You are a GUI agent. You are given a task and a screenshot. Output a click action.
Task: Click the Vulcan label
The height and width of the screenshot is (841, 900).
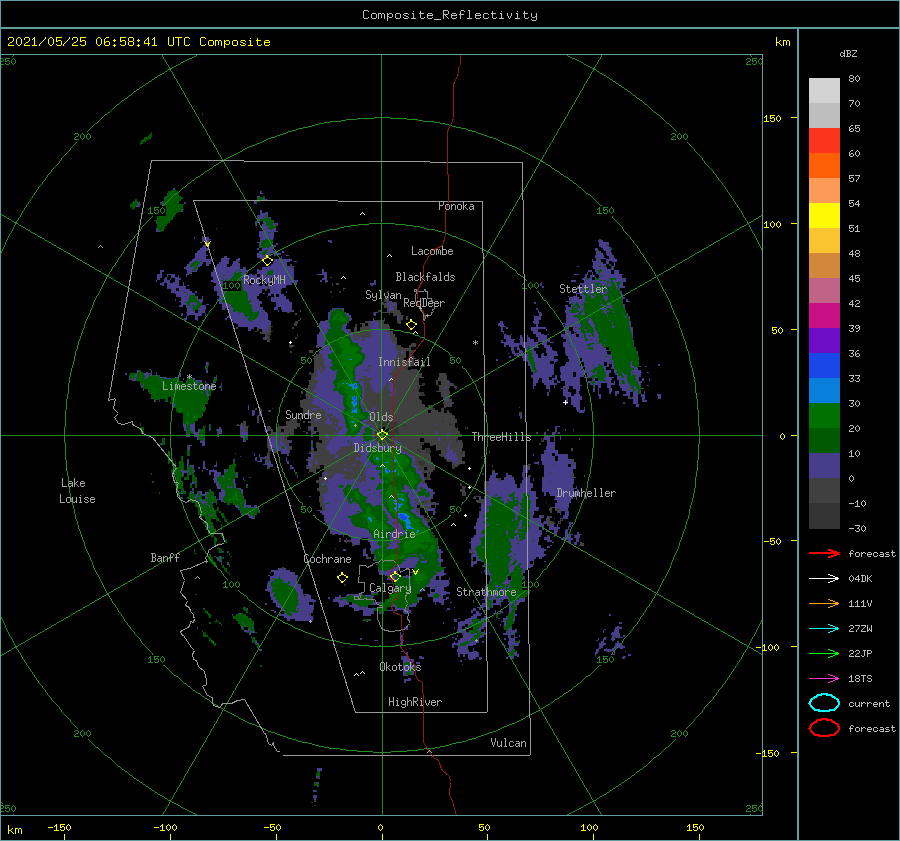click(x=509, y=742)
